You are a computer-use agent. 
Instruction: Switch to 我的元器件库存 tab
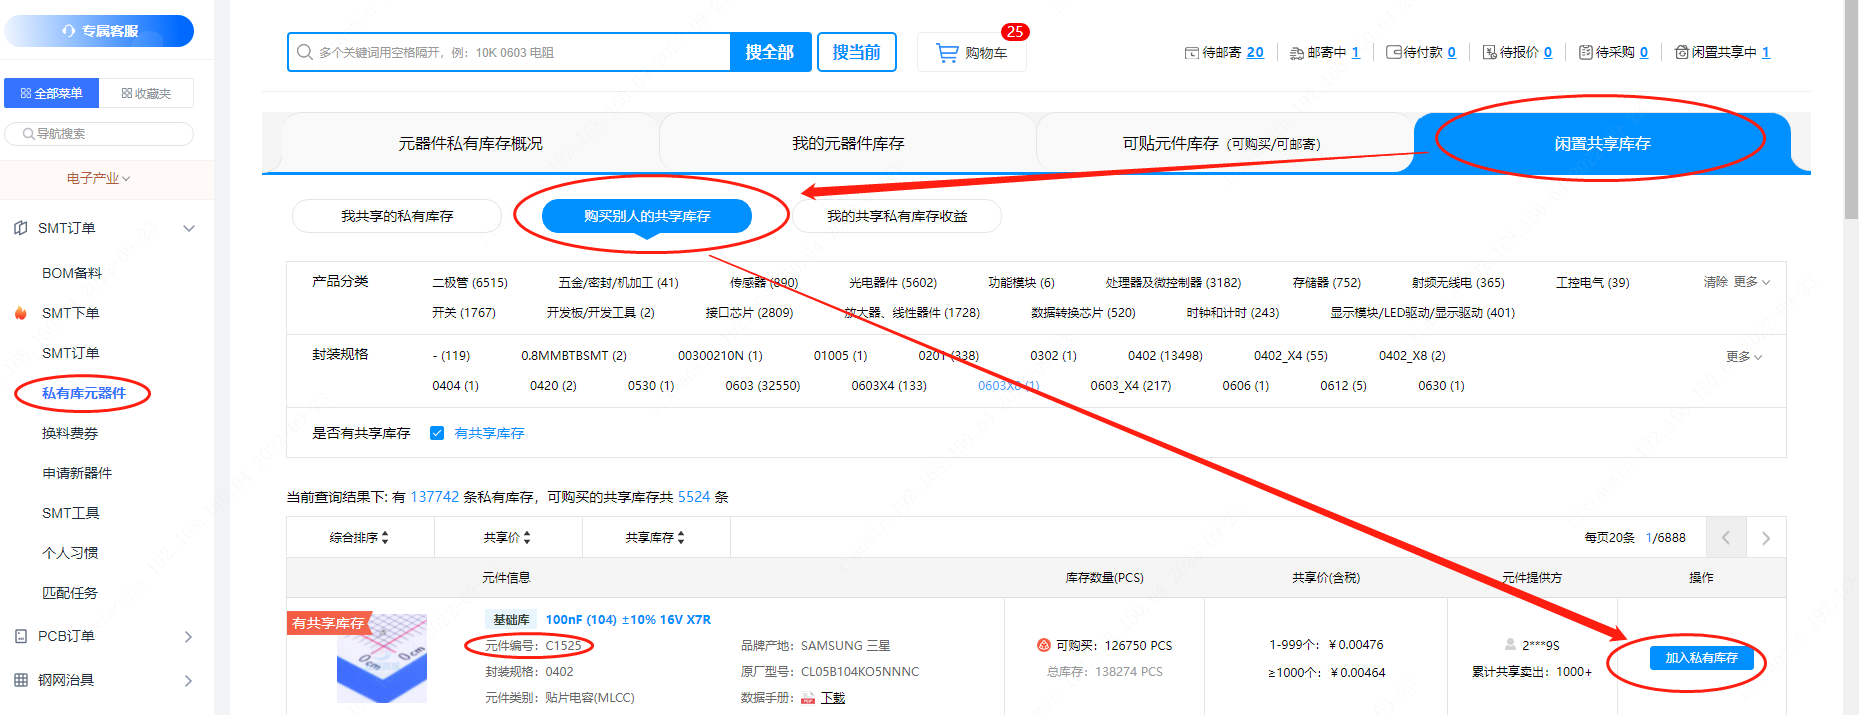(848, 144)
